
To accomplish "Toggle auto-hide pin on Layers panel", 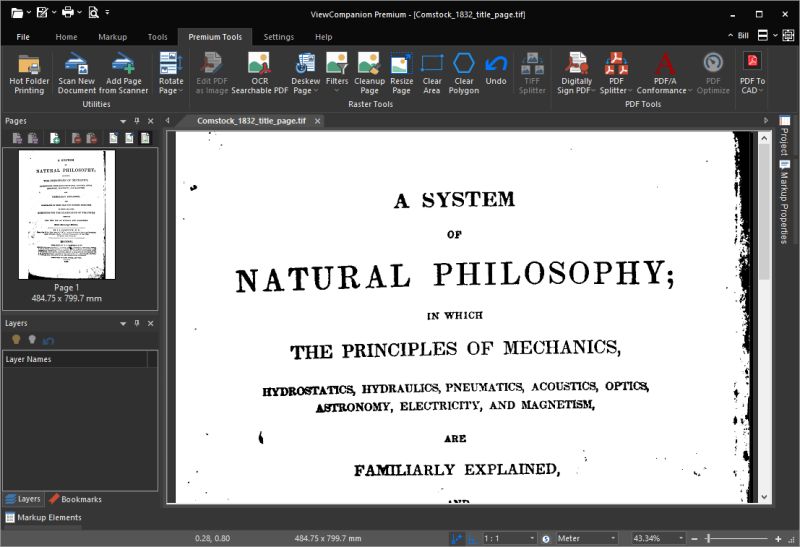I will click(x=137, y=324).
